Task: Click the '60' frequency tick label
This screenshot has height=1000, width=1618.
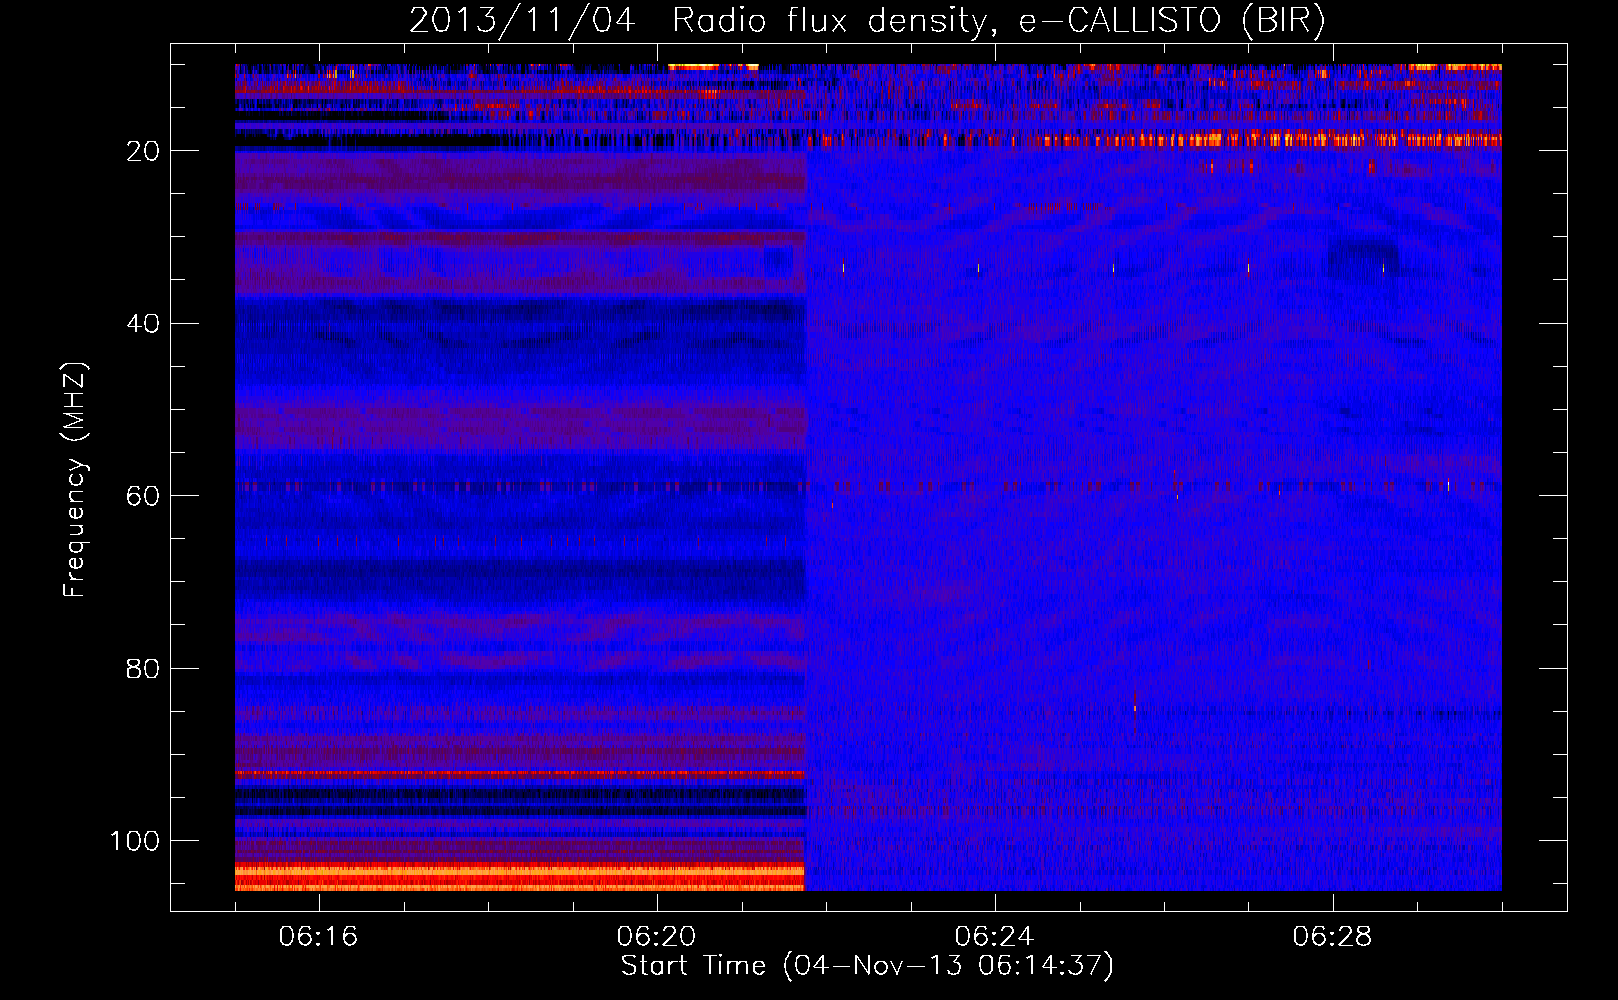Action: (144, 496)
